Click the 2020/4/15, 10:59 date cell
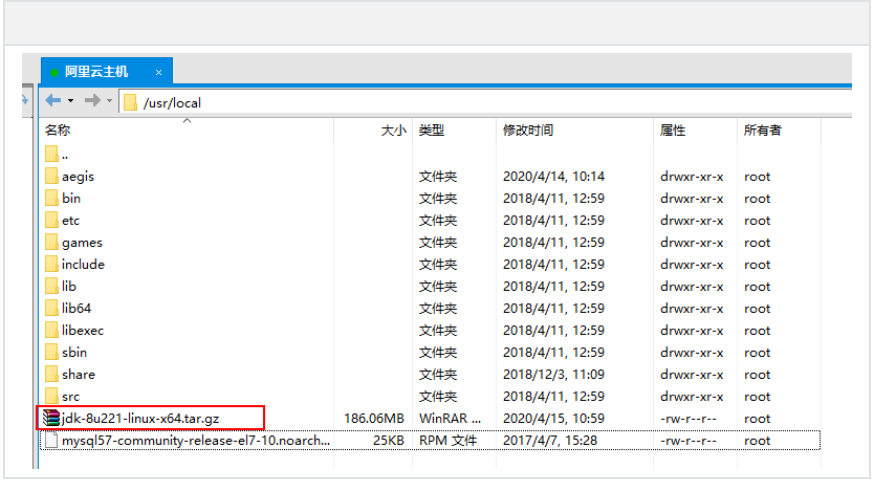 (553, 418)
